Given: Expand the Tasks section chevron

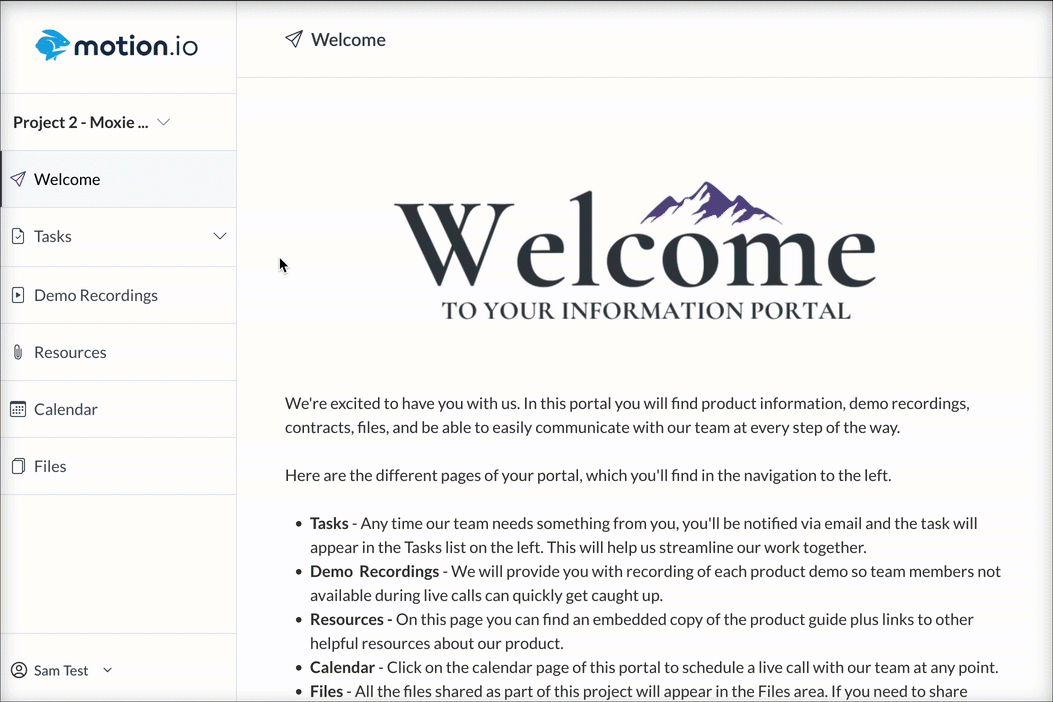Looking at the screenshot, I should click(x=220, y=237).
